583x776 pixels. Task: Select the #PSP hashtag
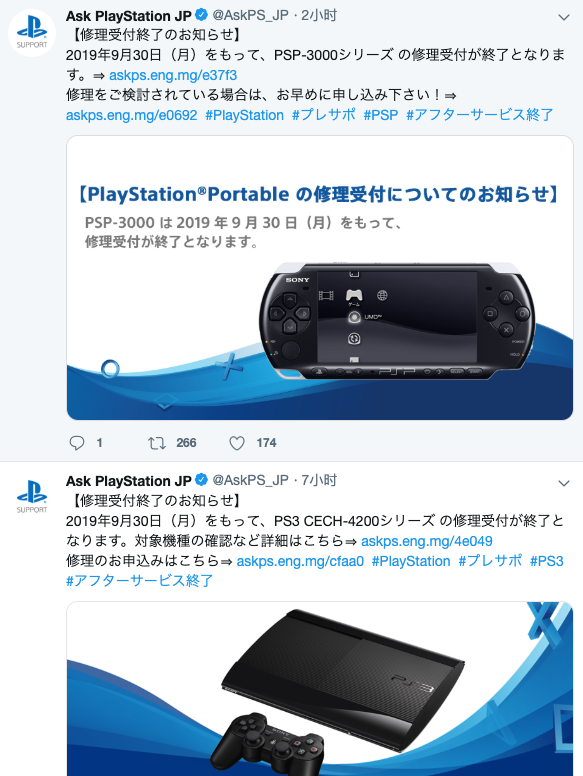(381, 115)
